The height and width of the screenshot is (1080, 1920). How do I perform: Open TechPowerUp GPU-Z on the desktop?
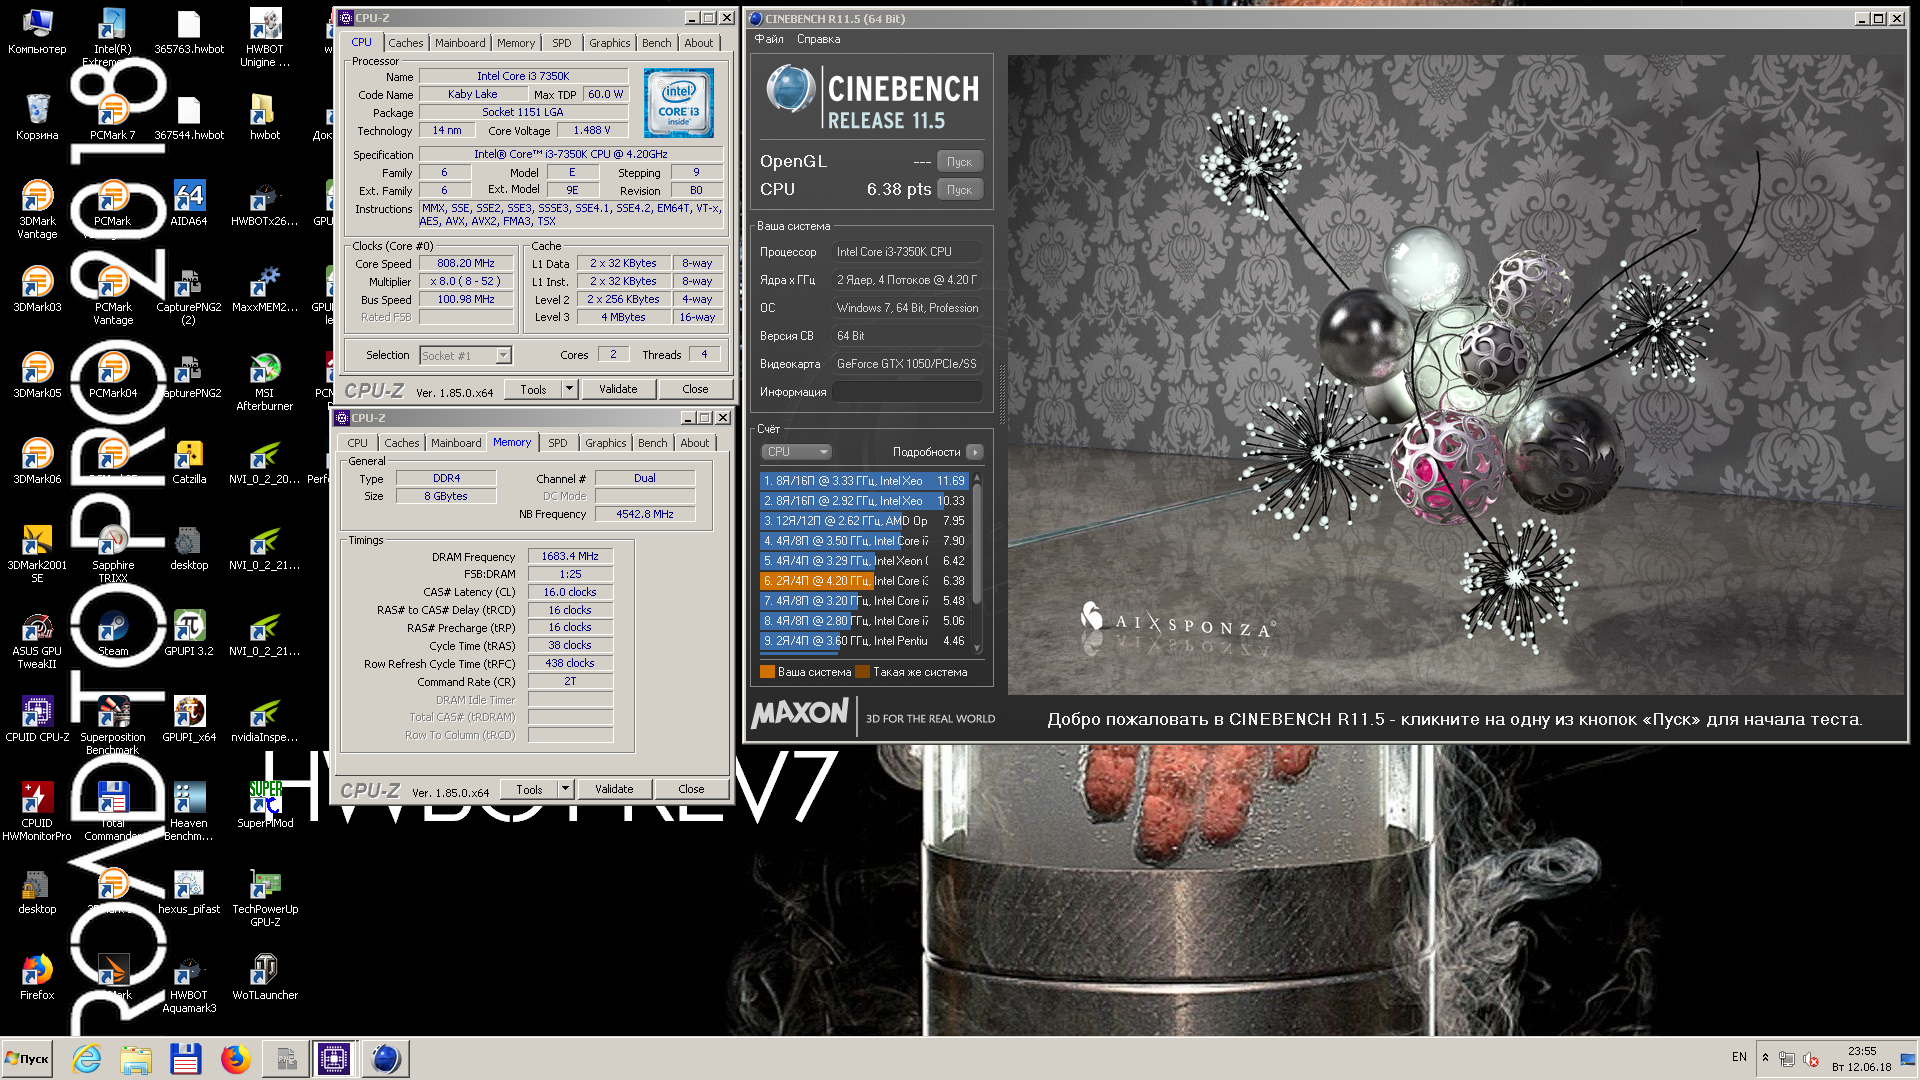click(x=265, y=897)
